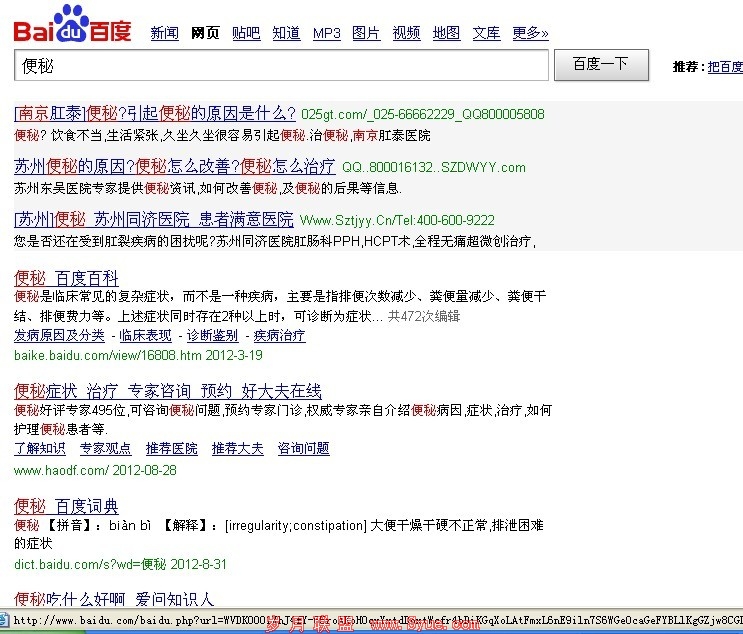Click the search box containing 便秘
The width and height of the screenshot is (743, 634).
tap(281, 65)
